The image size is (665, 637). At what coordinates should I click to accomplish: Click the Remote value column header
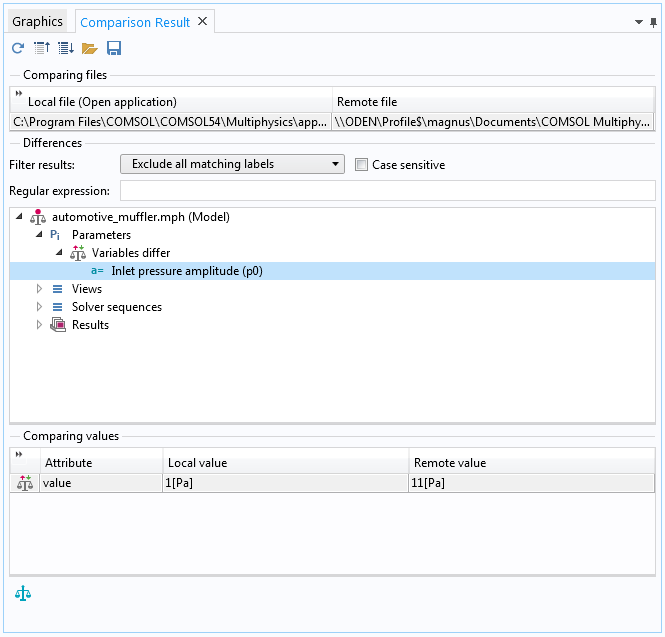click(532, 463)
